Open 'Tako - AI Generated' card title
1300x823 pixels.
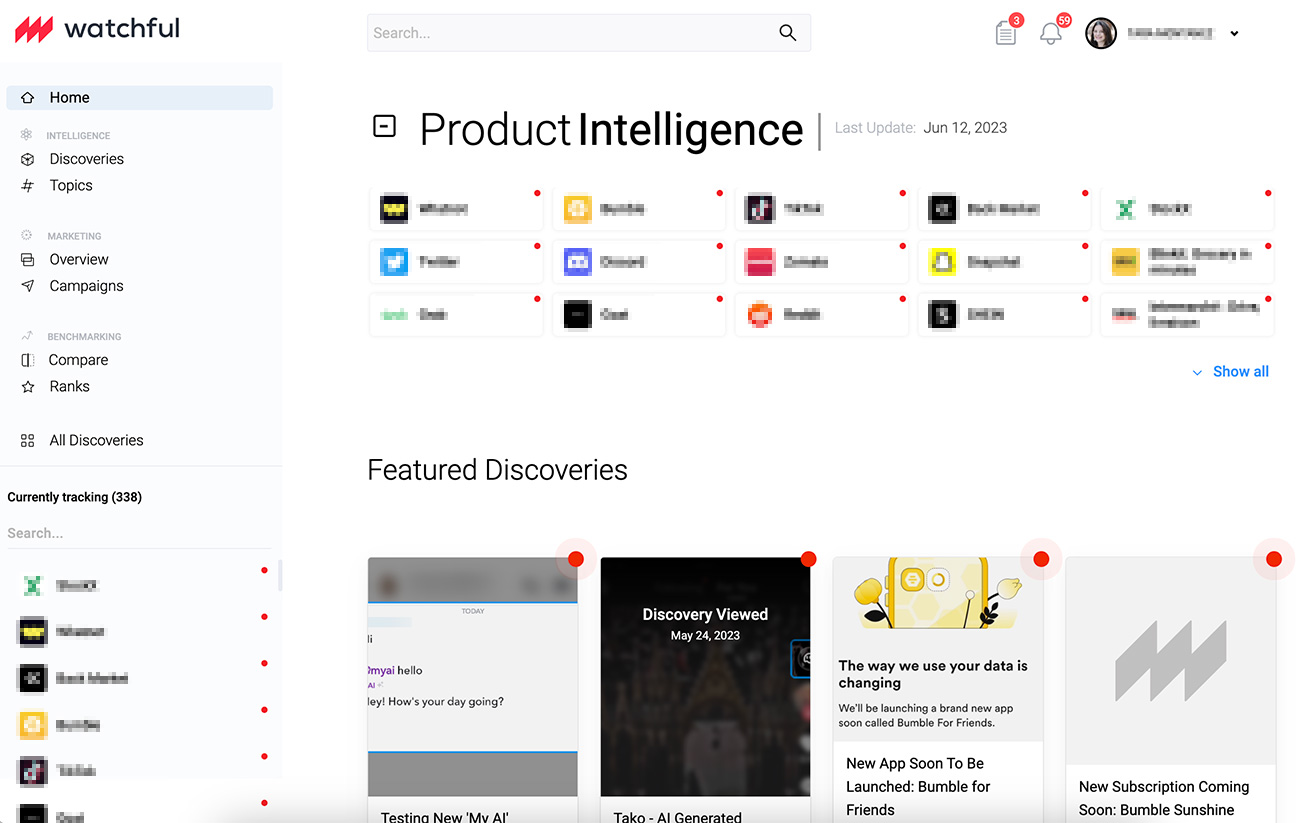(678, 816)
